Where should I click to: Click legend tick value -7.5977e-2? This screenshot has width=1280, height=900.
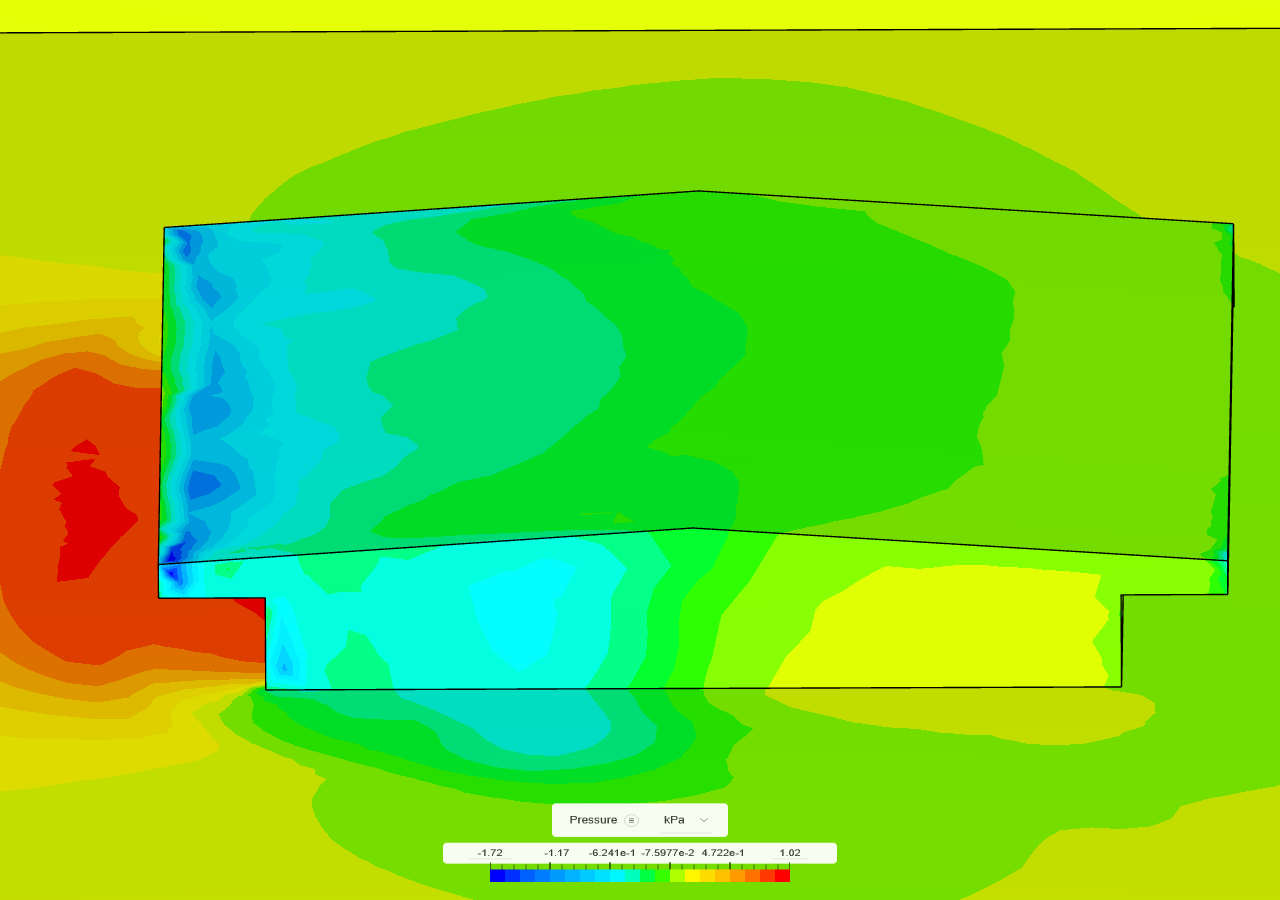(x=667, y=853)
